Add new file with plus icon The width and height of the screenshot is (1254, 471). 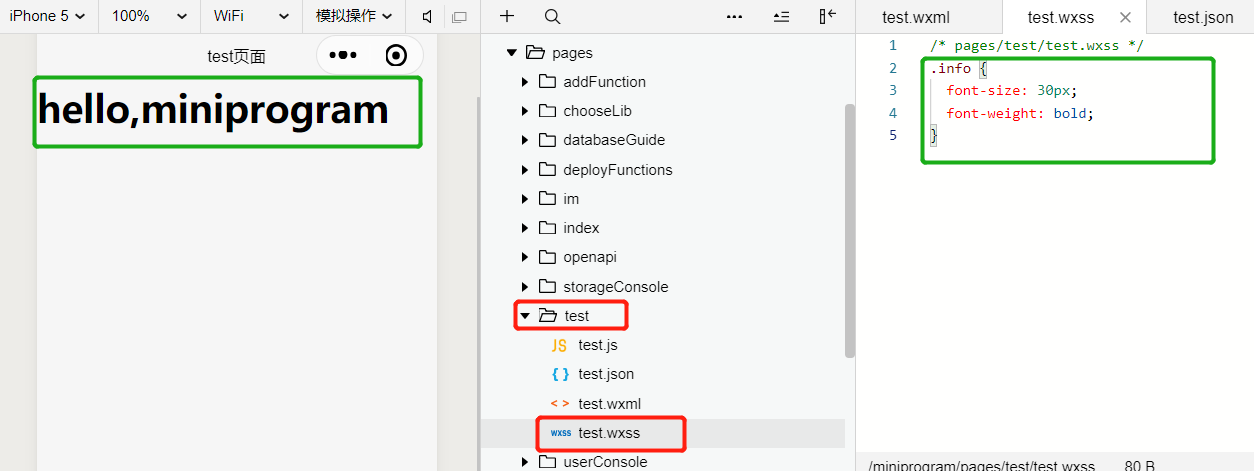[507, 16]
